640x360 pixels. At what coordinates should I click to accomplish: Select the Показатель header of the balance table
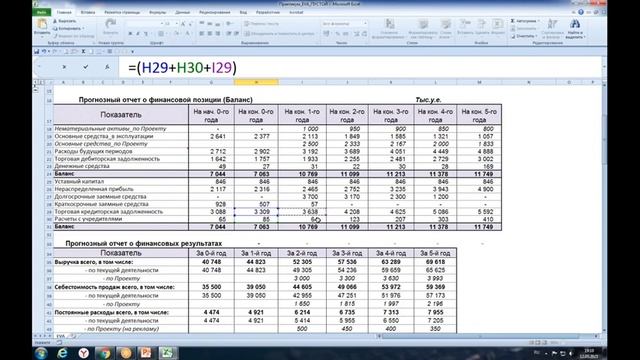point(121,115)
